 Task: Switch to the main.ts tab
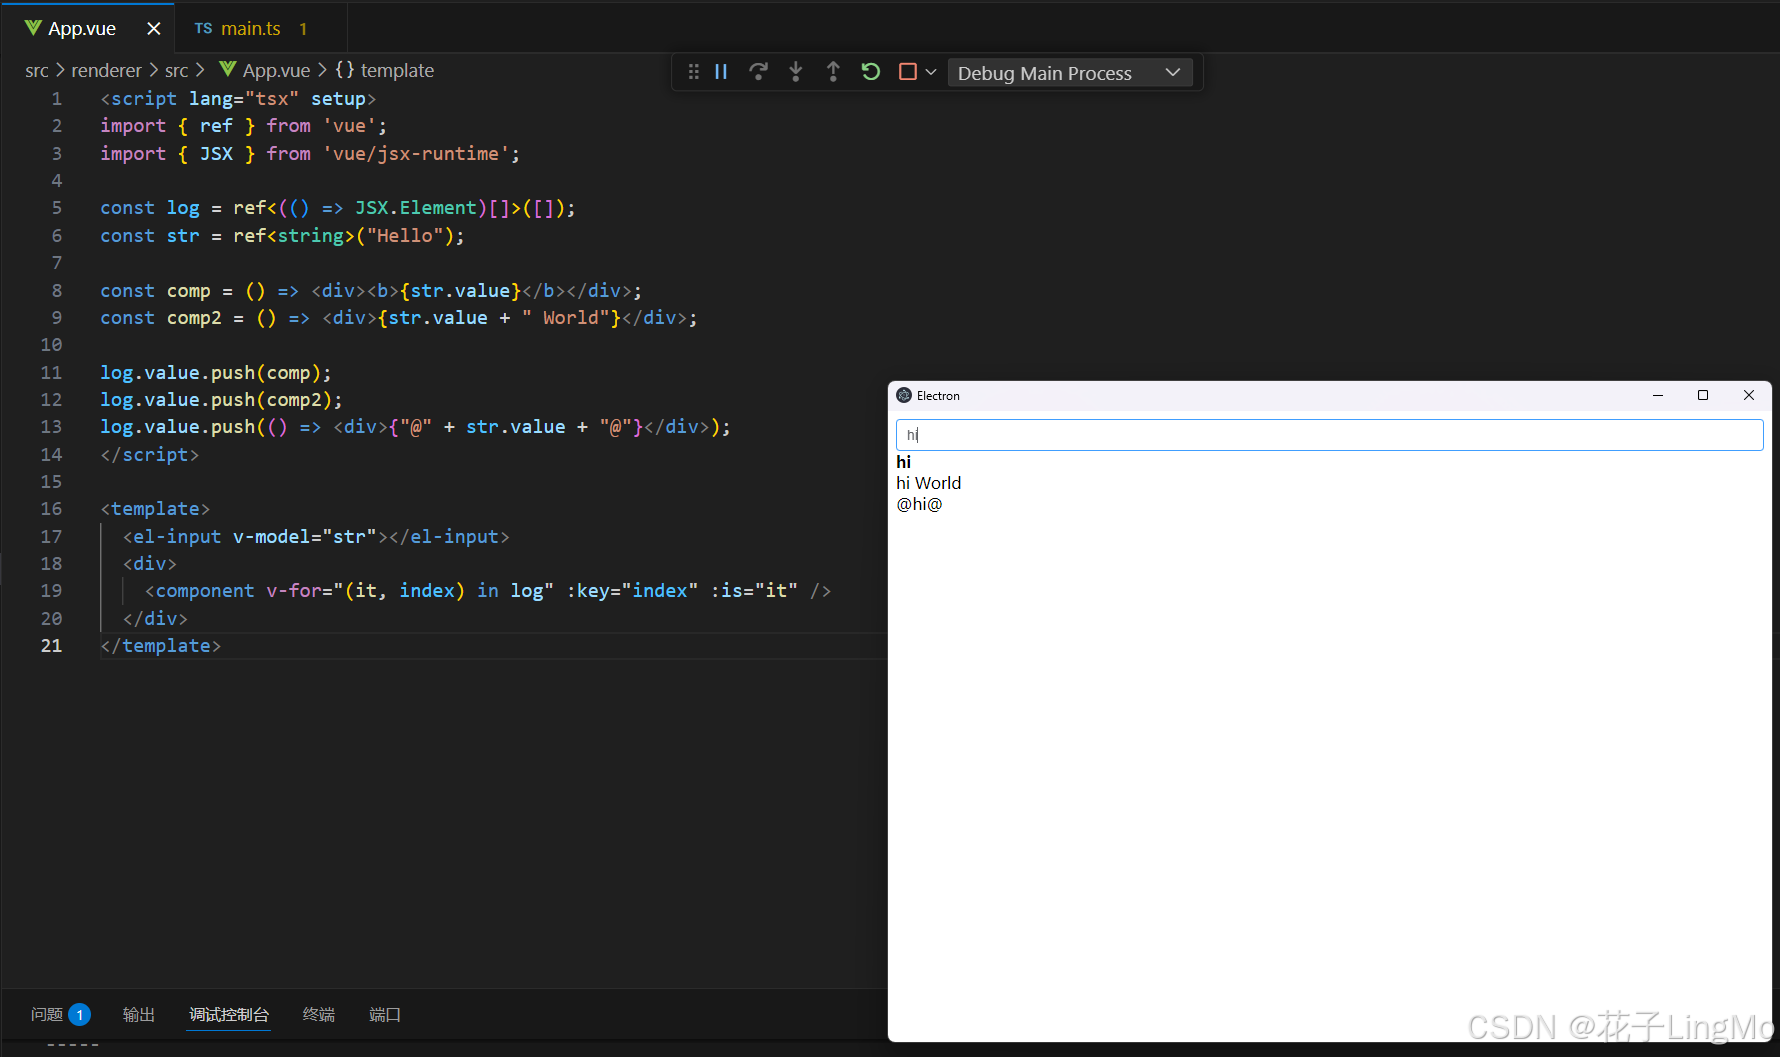(251, 29)
